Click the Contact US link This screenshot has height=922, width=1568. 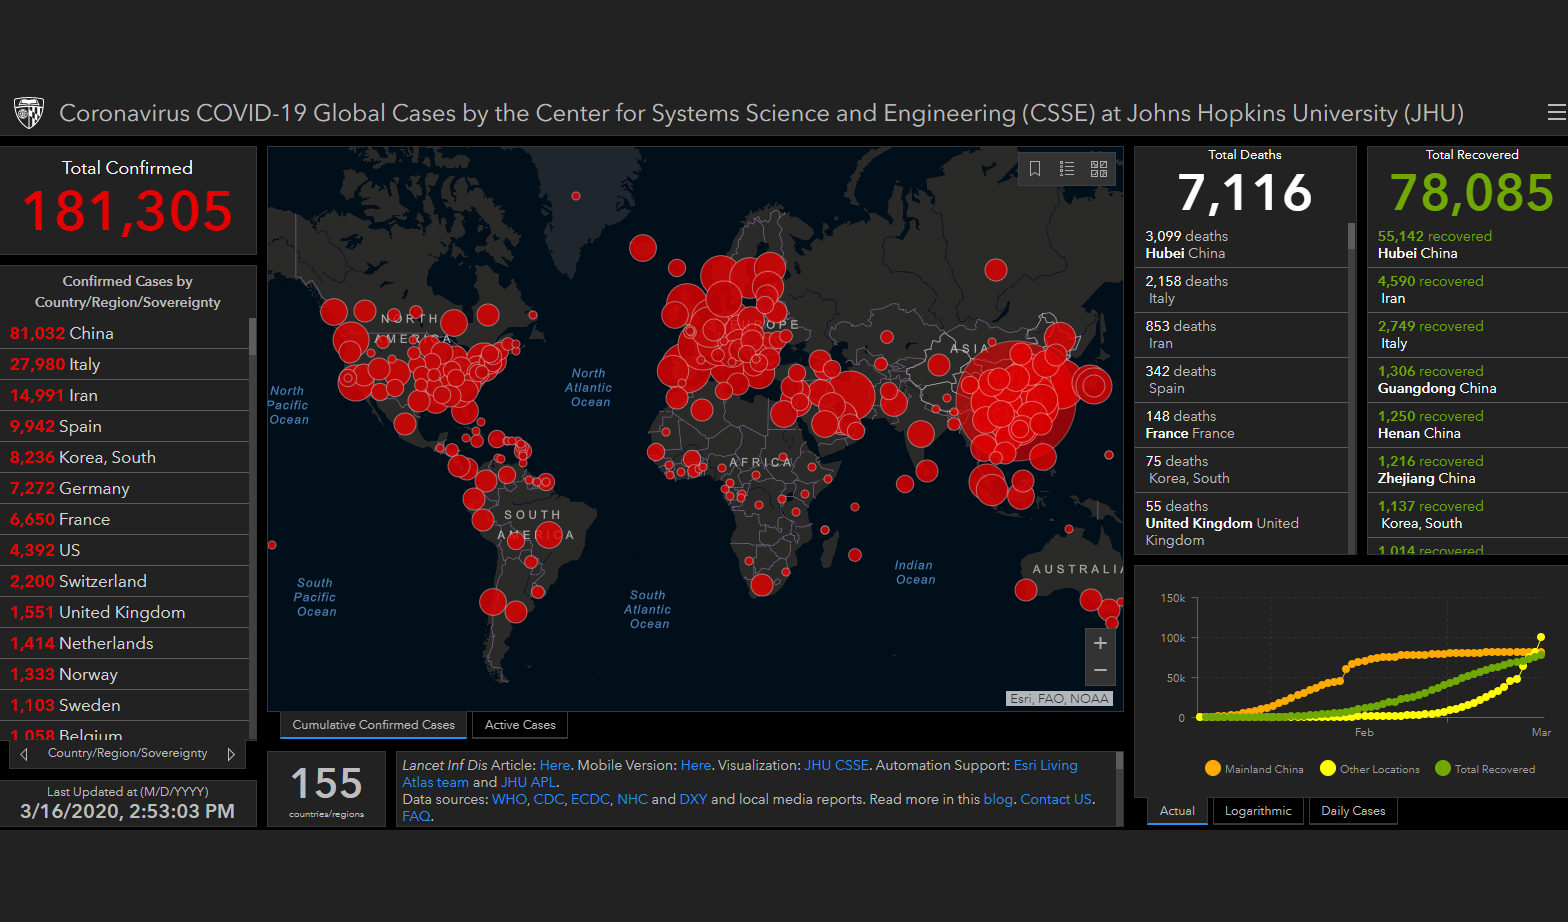[1056, 799]
